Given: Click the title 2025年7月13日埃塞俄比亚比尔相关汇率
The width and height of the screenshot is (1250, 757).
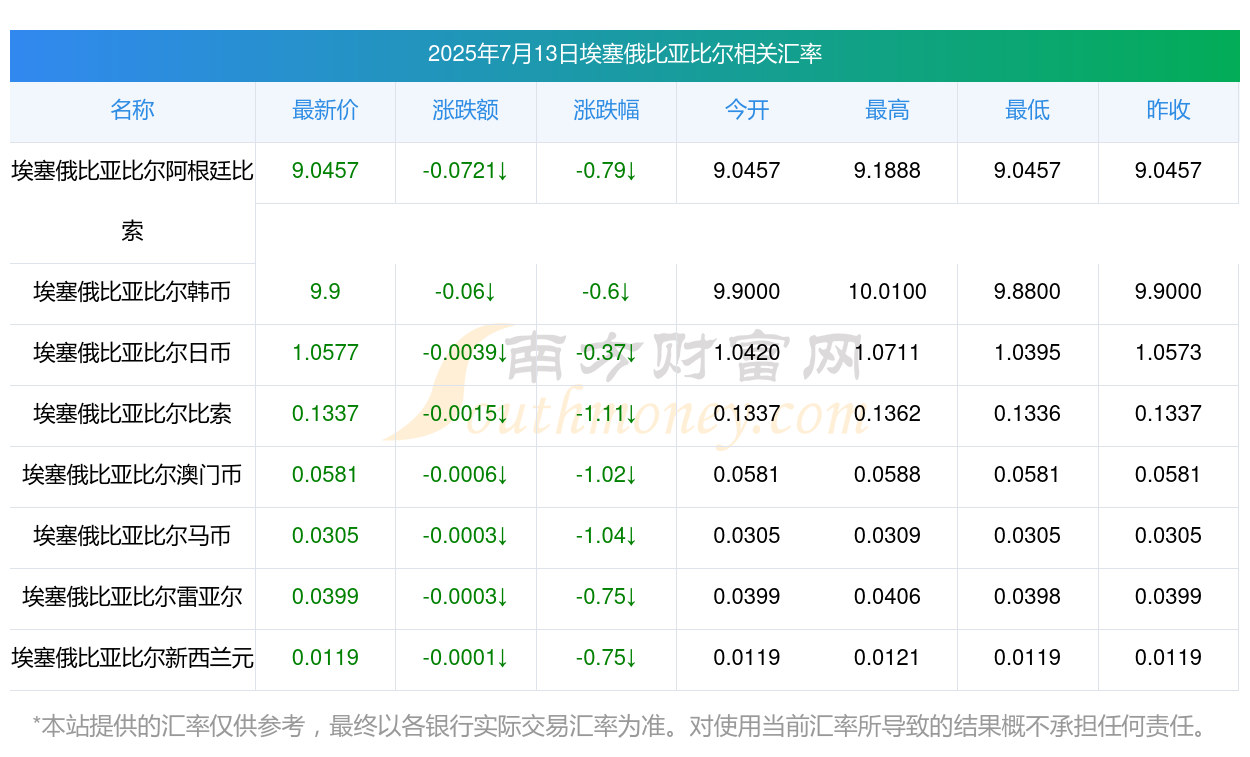Looking at the screenshot, I should click(x=625, y=54).
